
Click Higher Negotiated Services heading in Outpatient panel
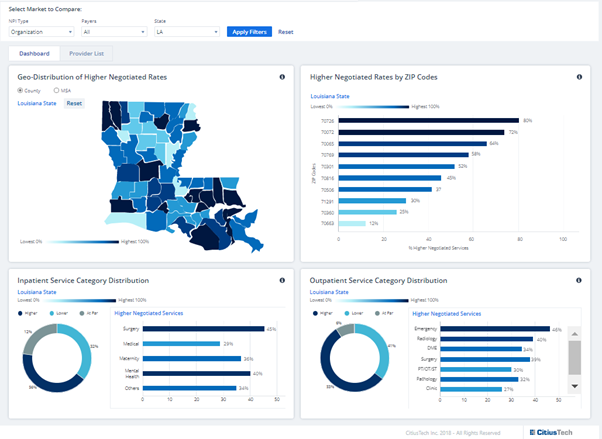click(447, 314)
